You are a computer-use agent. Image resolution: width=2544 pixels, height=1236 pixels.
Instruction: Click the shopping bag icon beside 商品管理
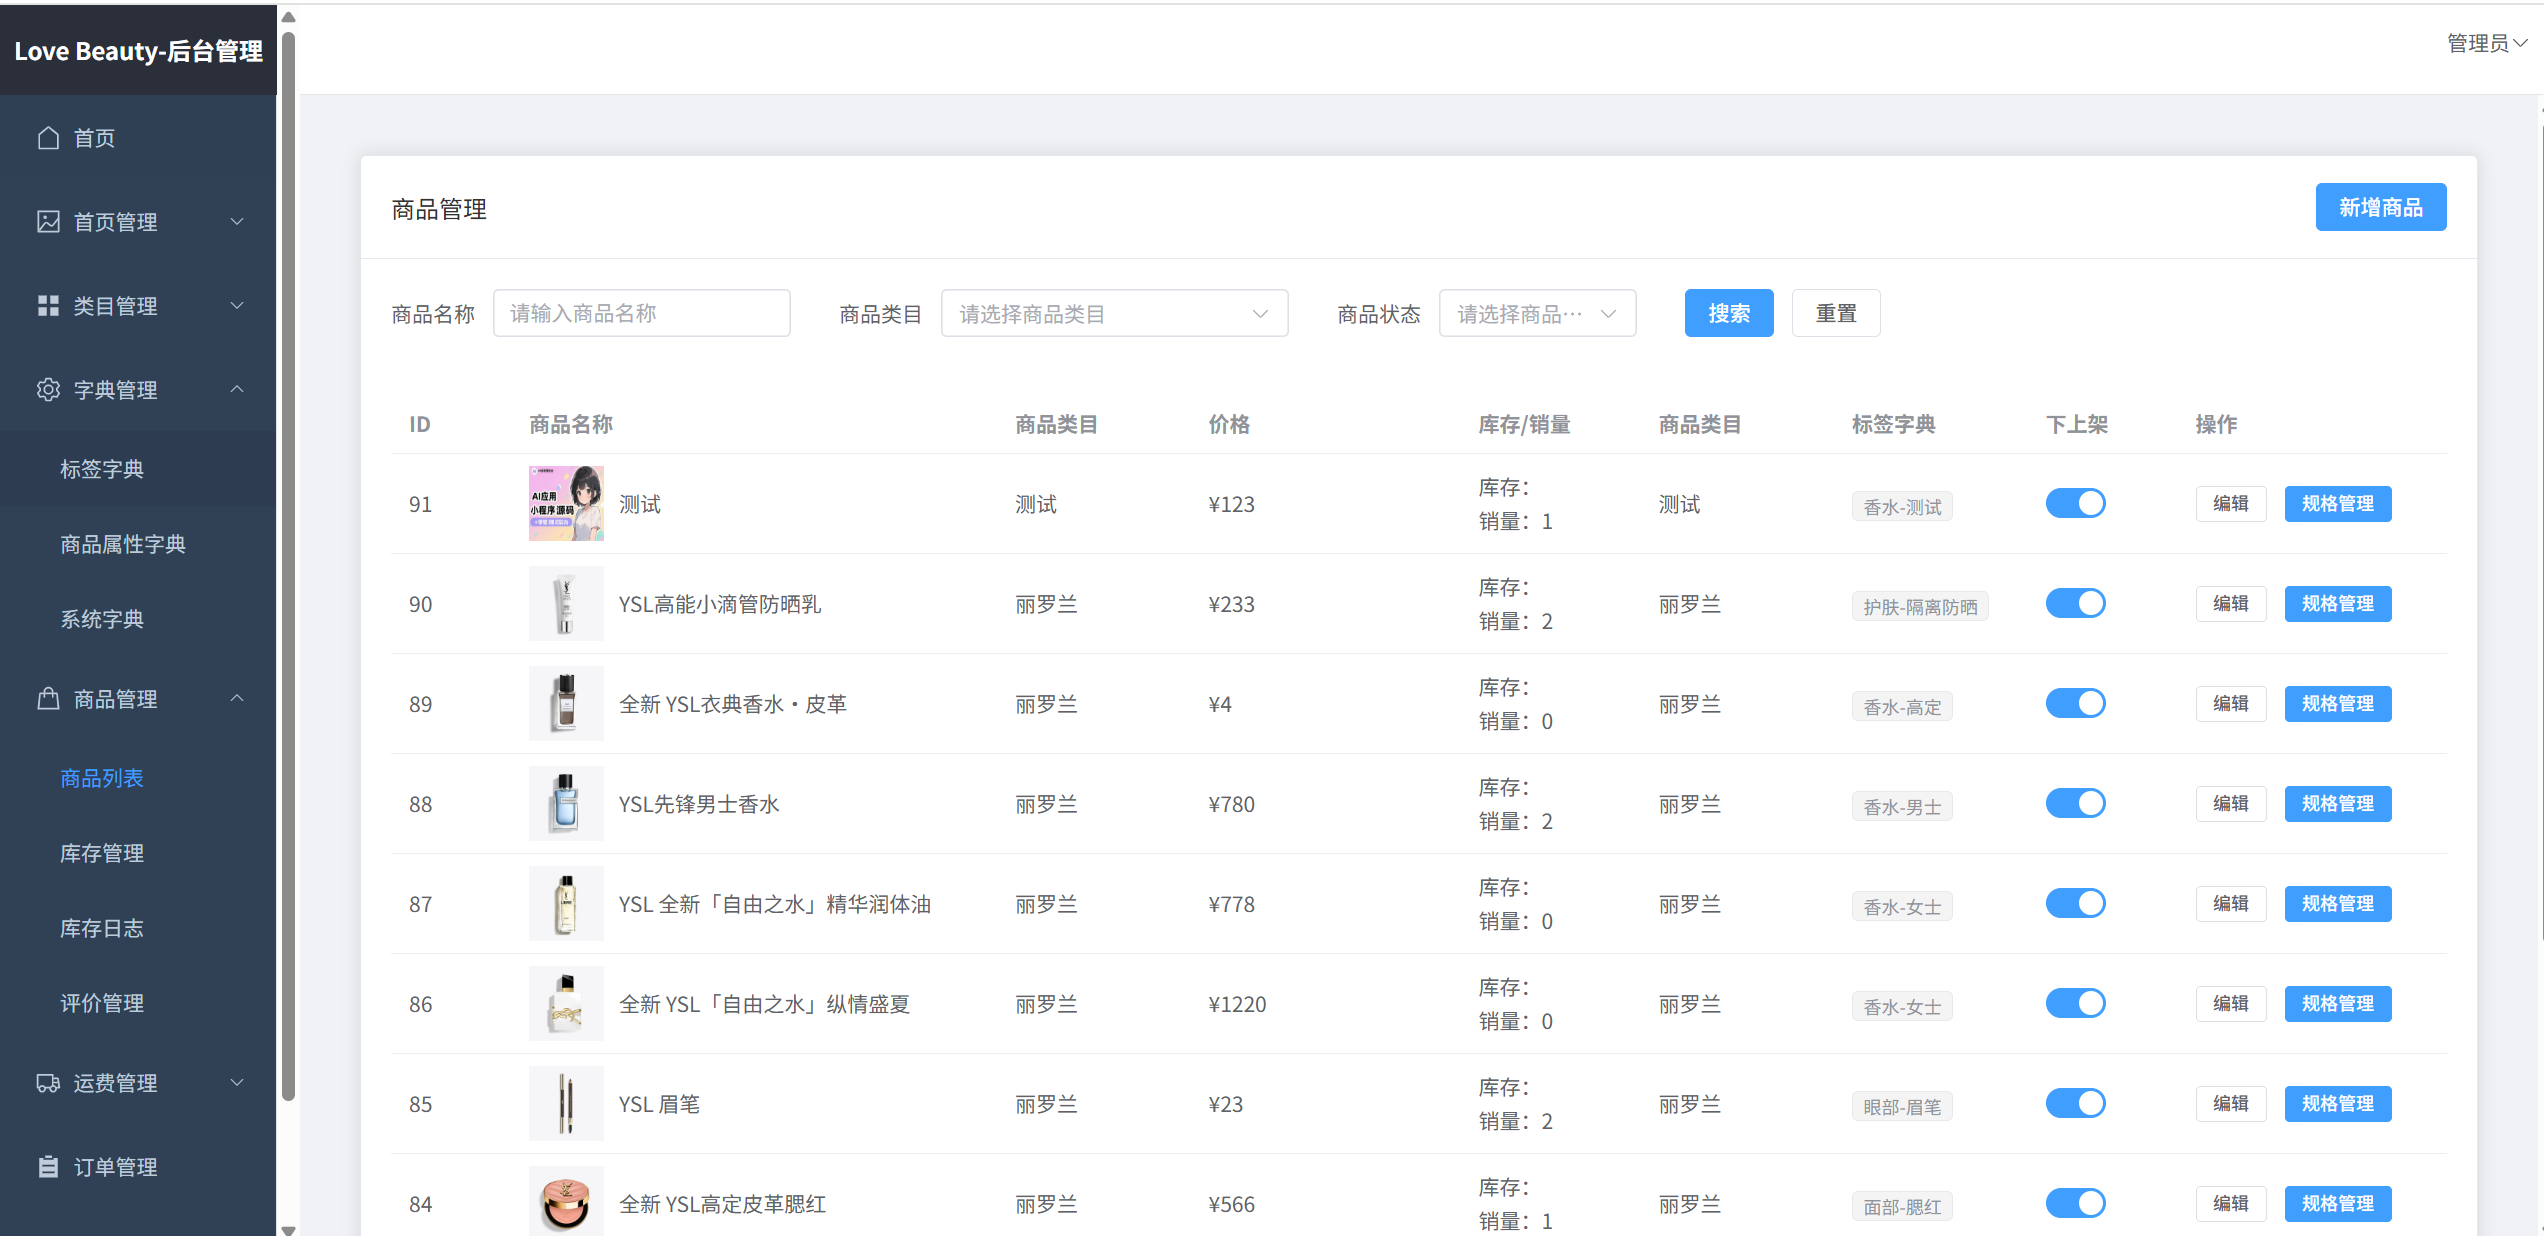coord(48,699)
